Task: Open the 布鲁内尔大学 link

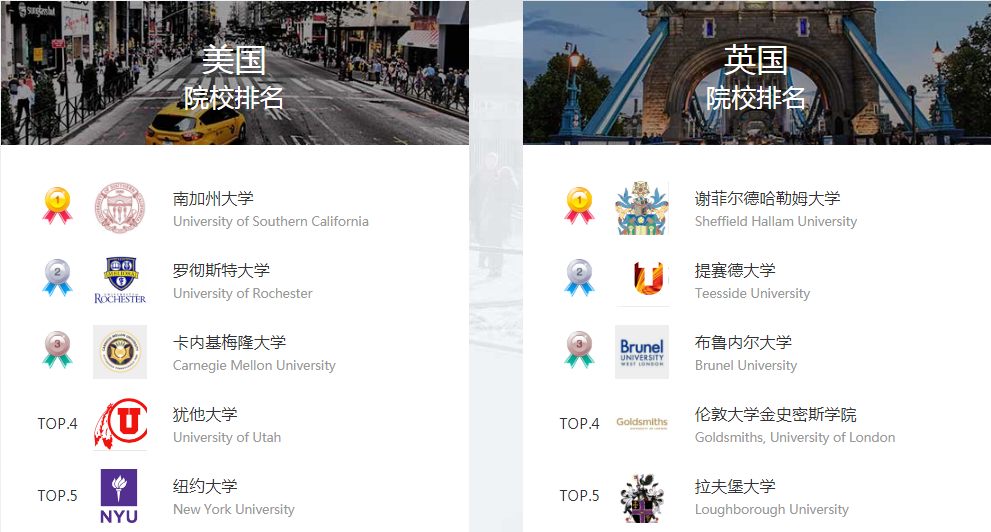Action: tap(743, 342)
